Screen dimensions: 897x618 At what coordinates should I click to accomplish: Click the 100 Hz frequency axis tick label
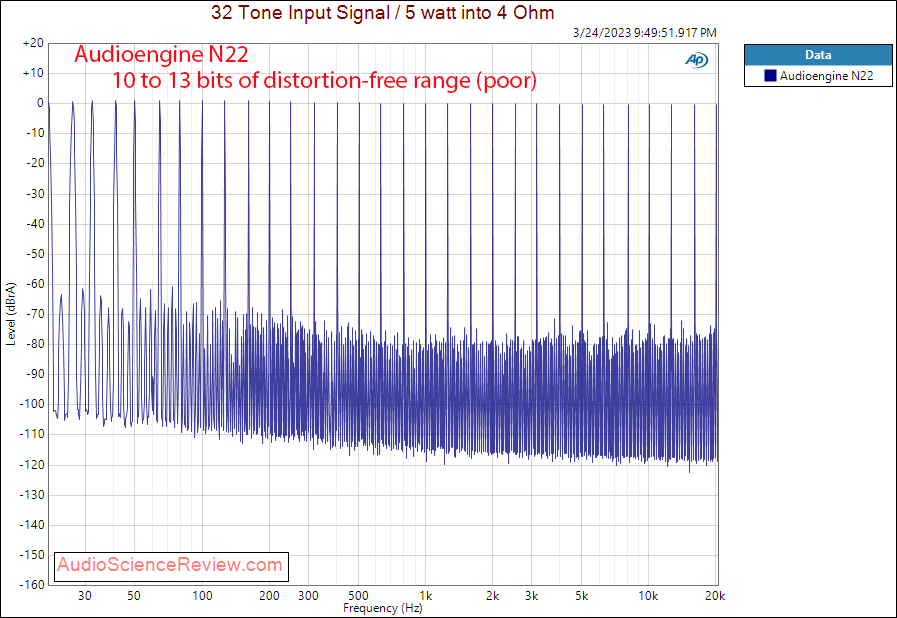pos(202,596)
